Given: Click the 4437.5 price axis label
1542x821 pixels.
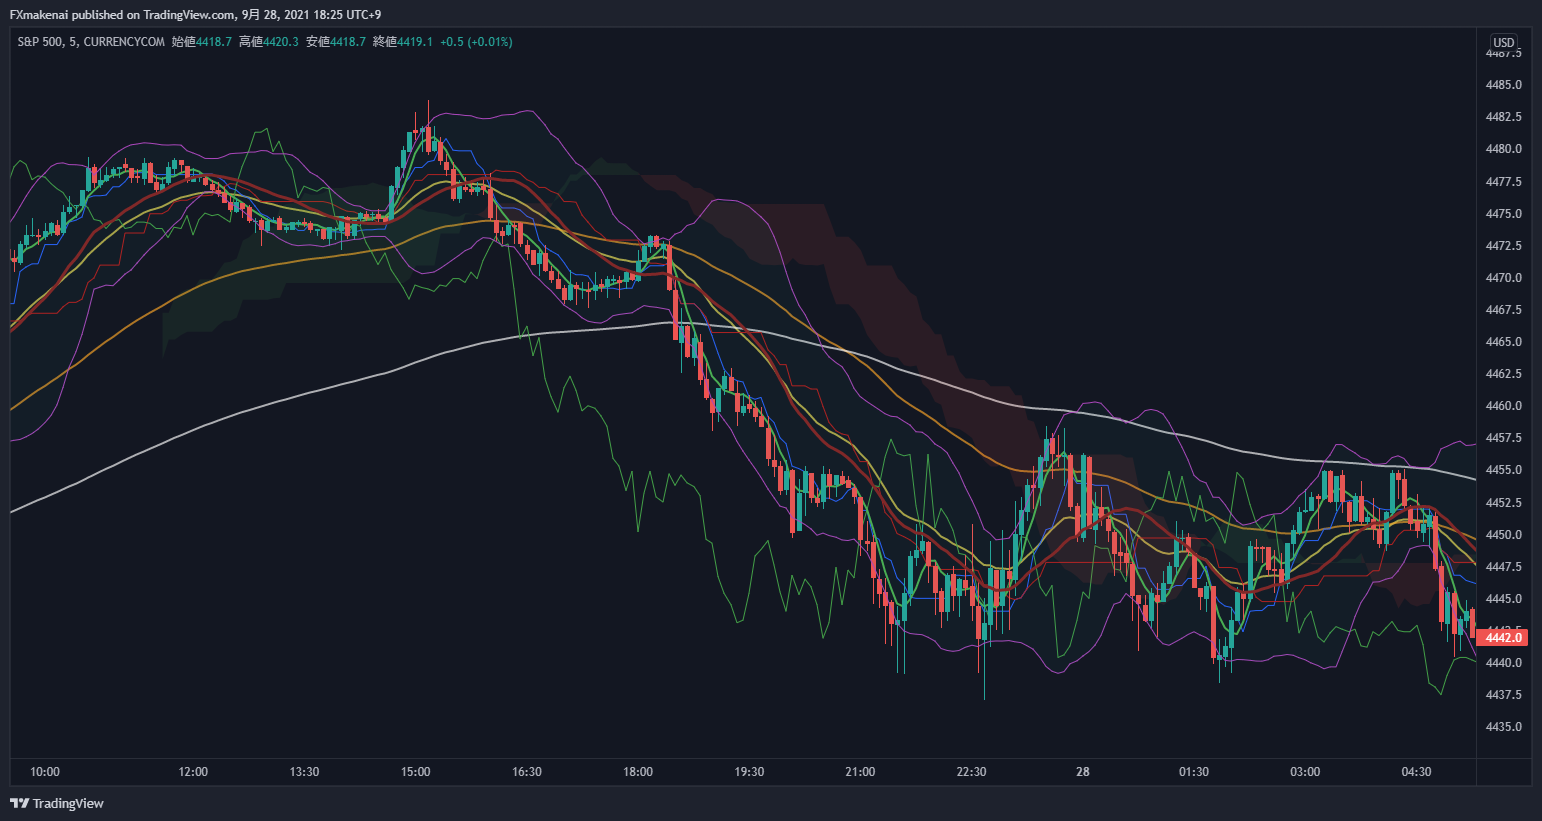Looking at the screenshot, I should (x=1503, y=695).
